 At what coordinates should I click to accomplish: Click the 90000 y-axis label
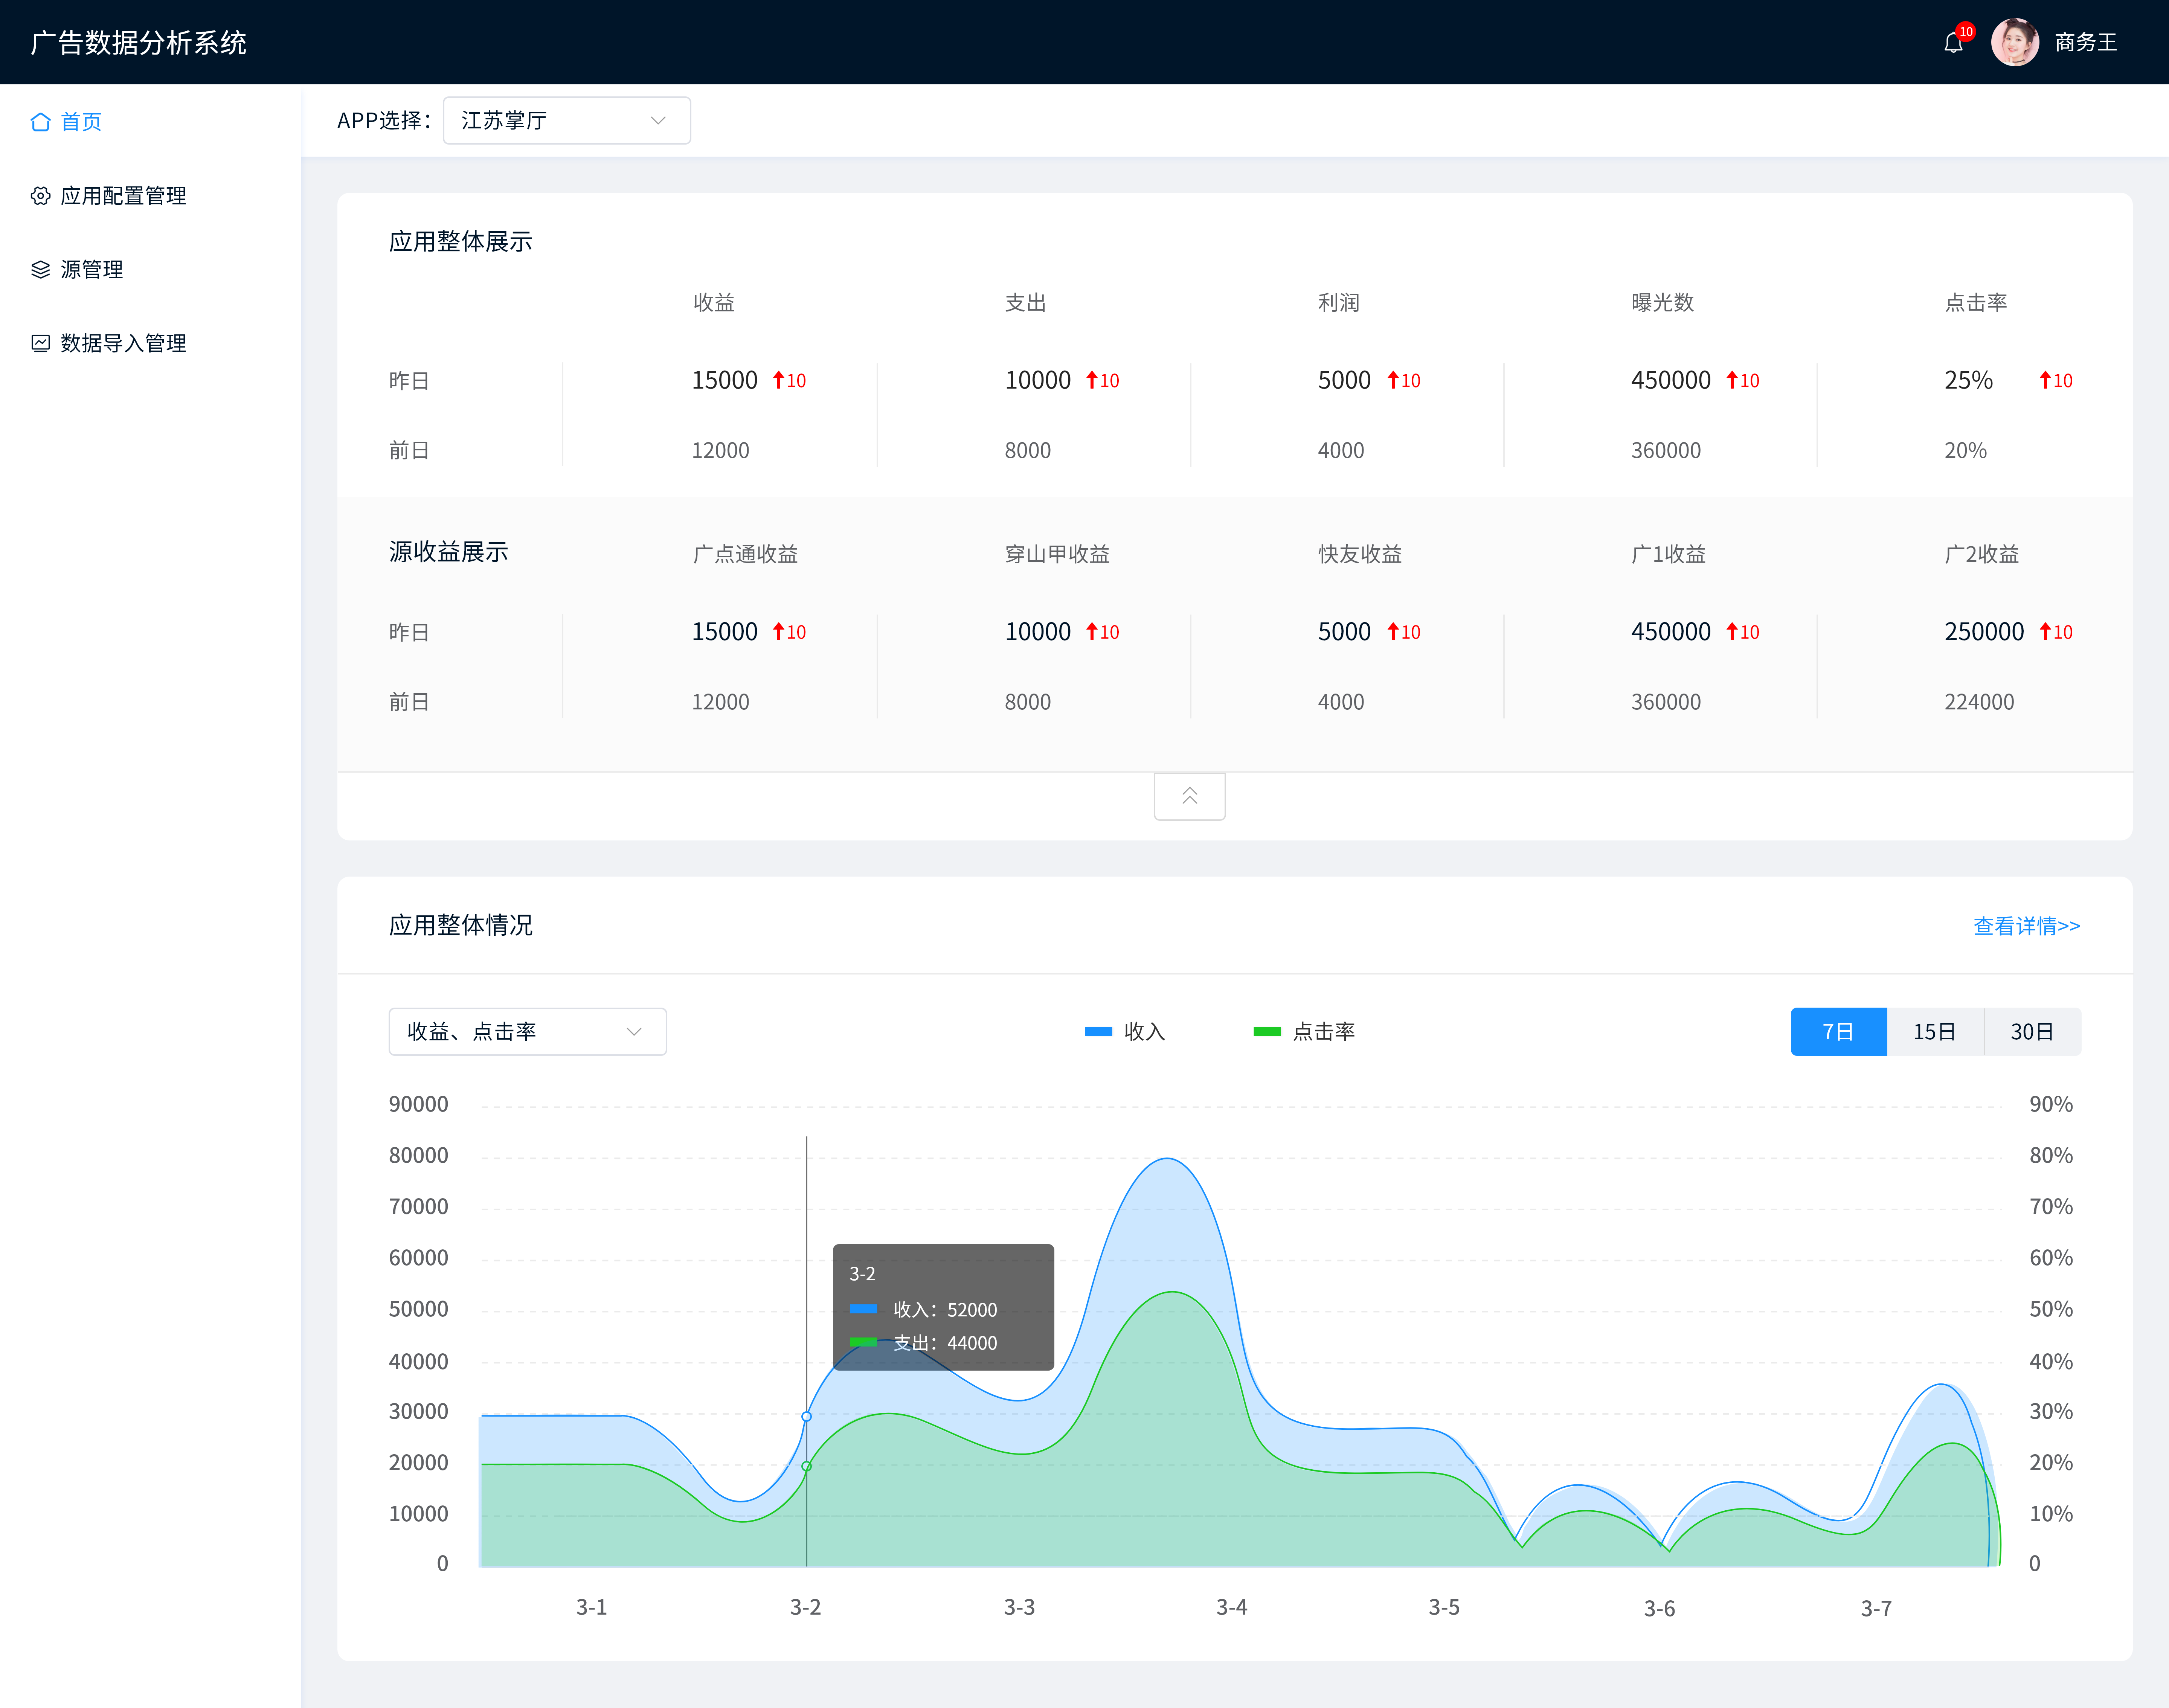point(418,1105)
